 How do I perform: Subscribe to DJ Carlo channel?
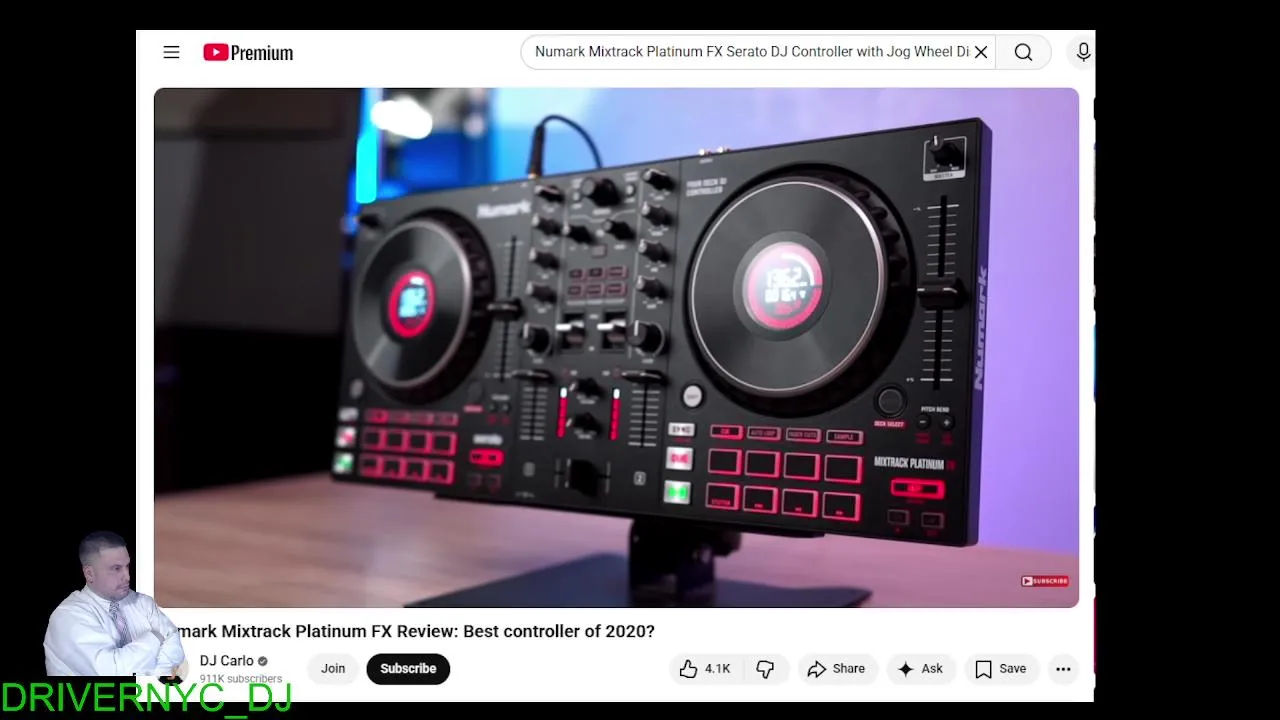tap(408, 669)
